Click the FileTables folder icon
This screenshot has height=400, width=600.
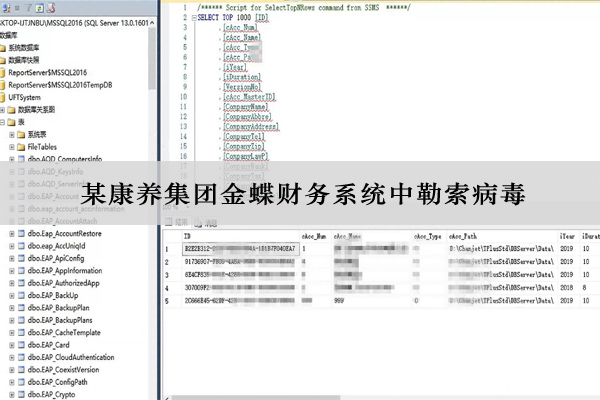pos(21,147)
